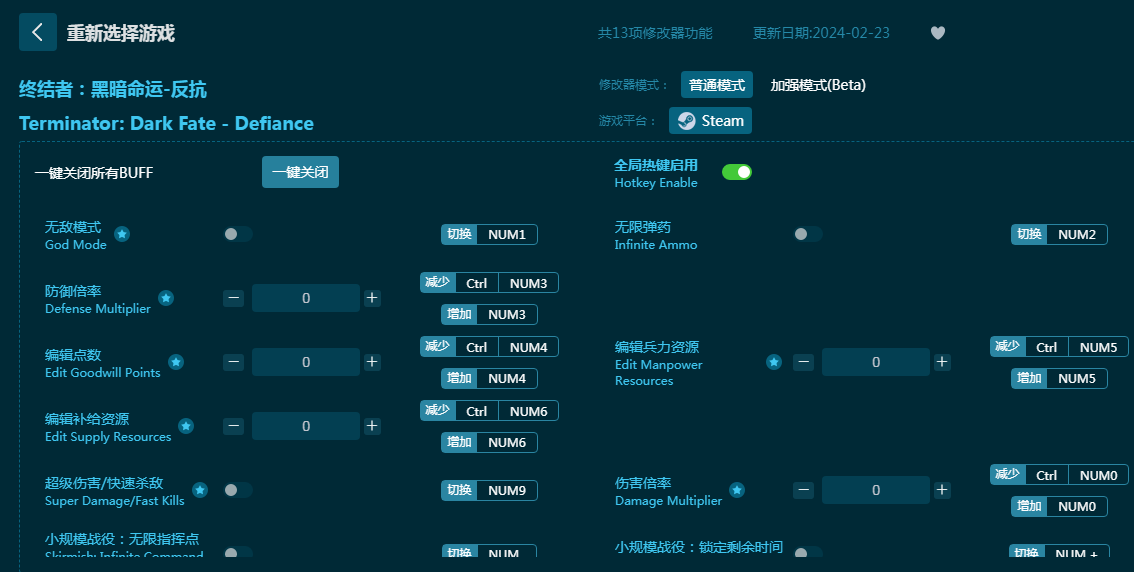The image size is (1134, 572).
Task: Click the back arrow icon
Action: 38,33
